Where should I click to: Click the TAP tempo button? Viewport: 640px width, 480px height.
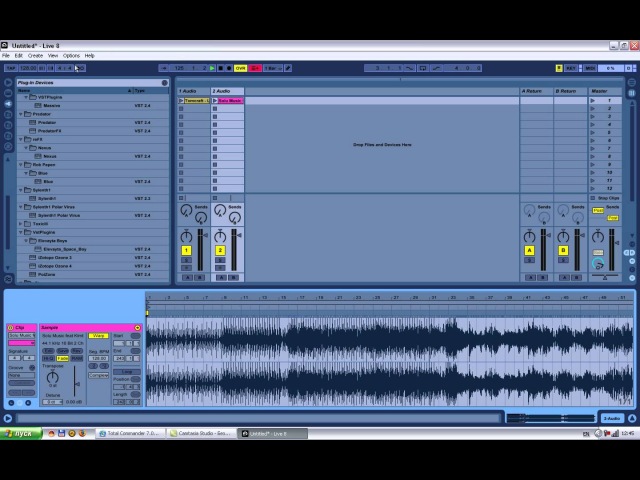tap(11, 68)
